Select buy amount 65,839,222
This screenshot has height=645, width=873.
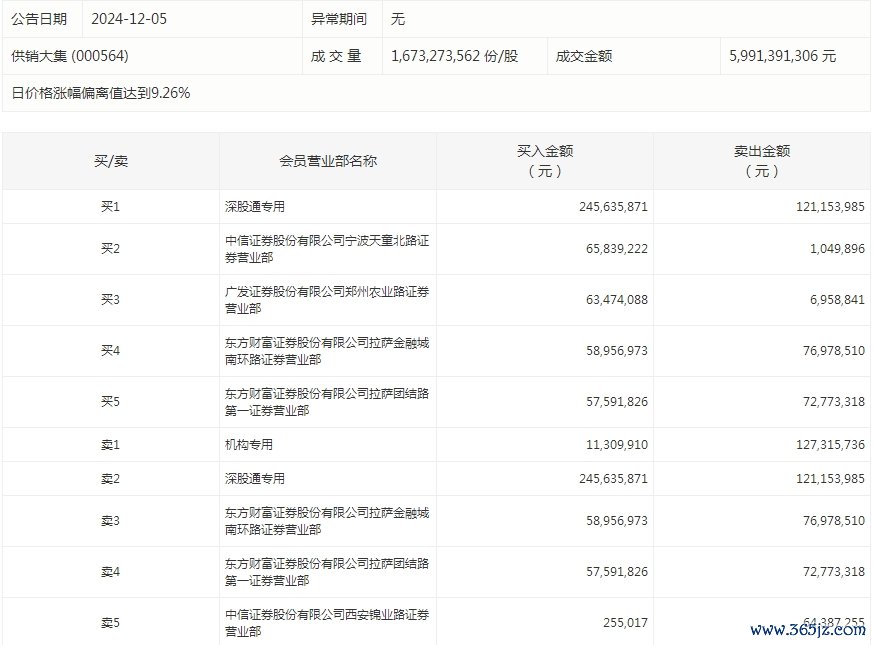[616, 248]
